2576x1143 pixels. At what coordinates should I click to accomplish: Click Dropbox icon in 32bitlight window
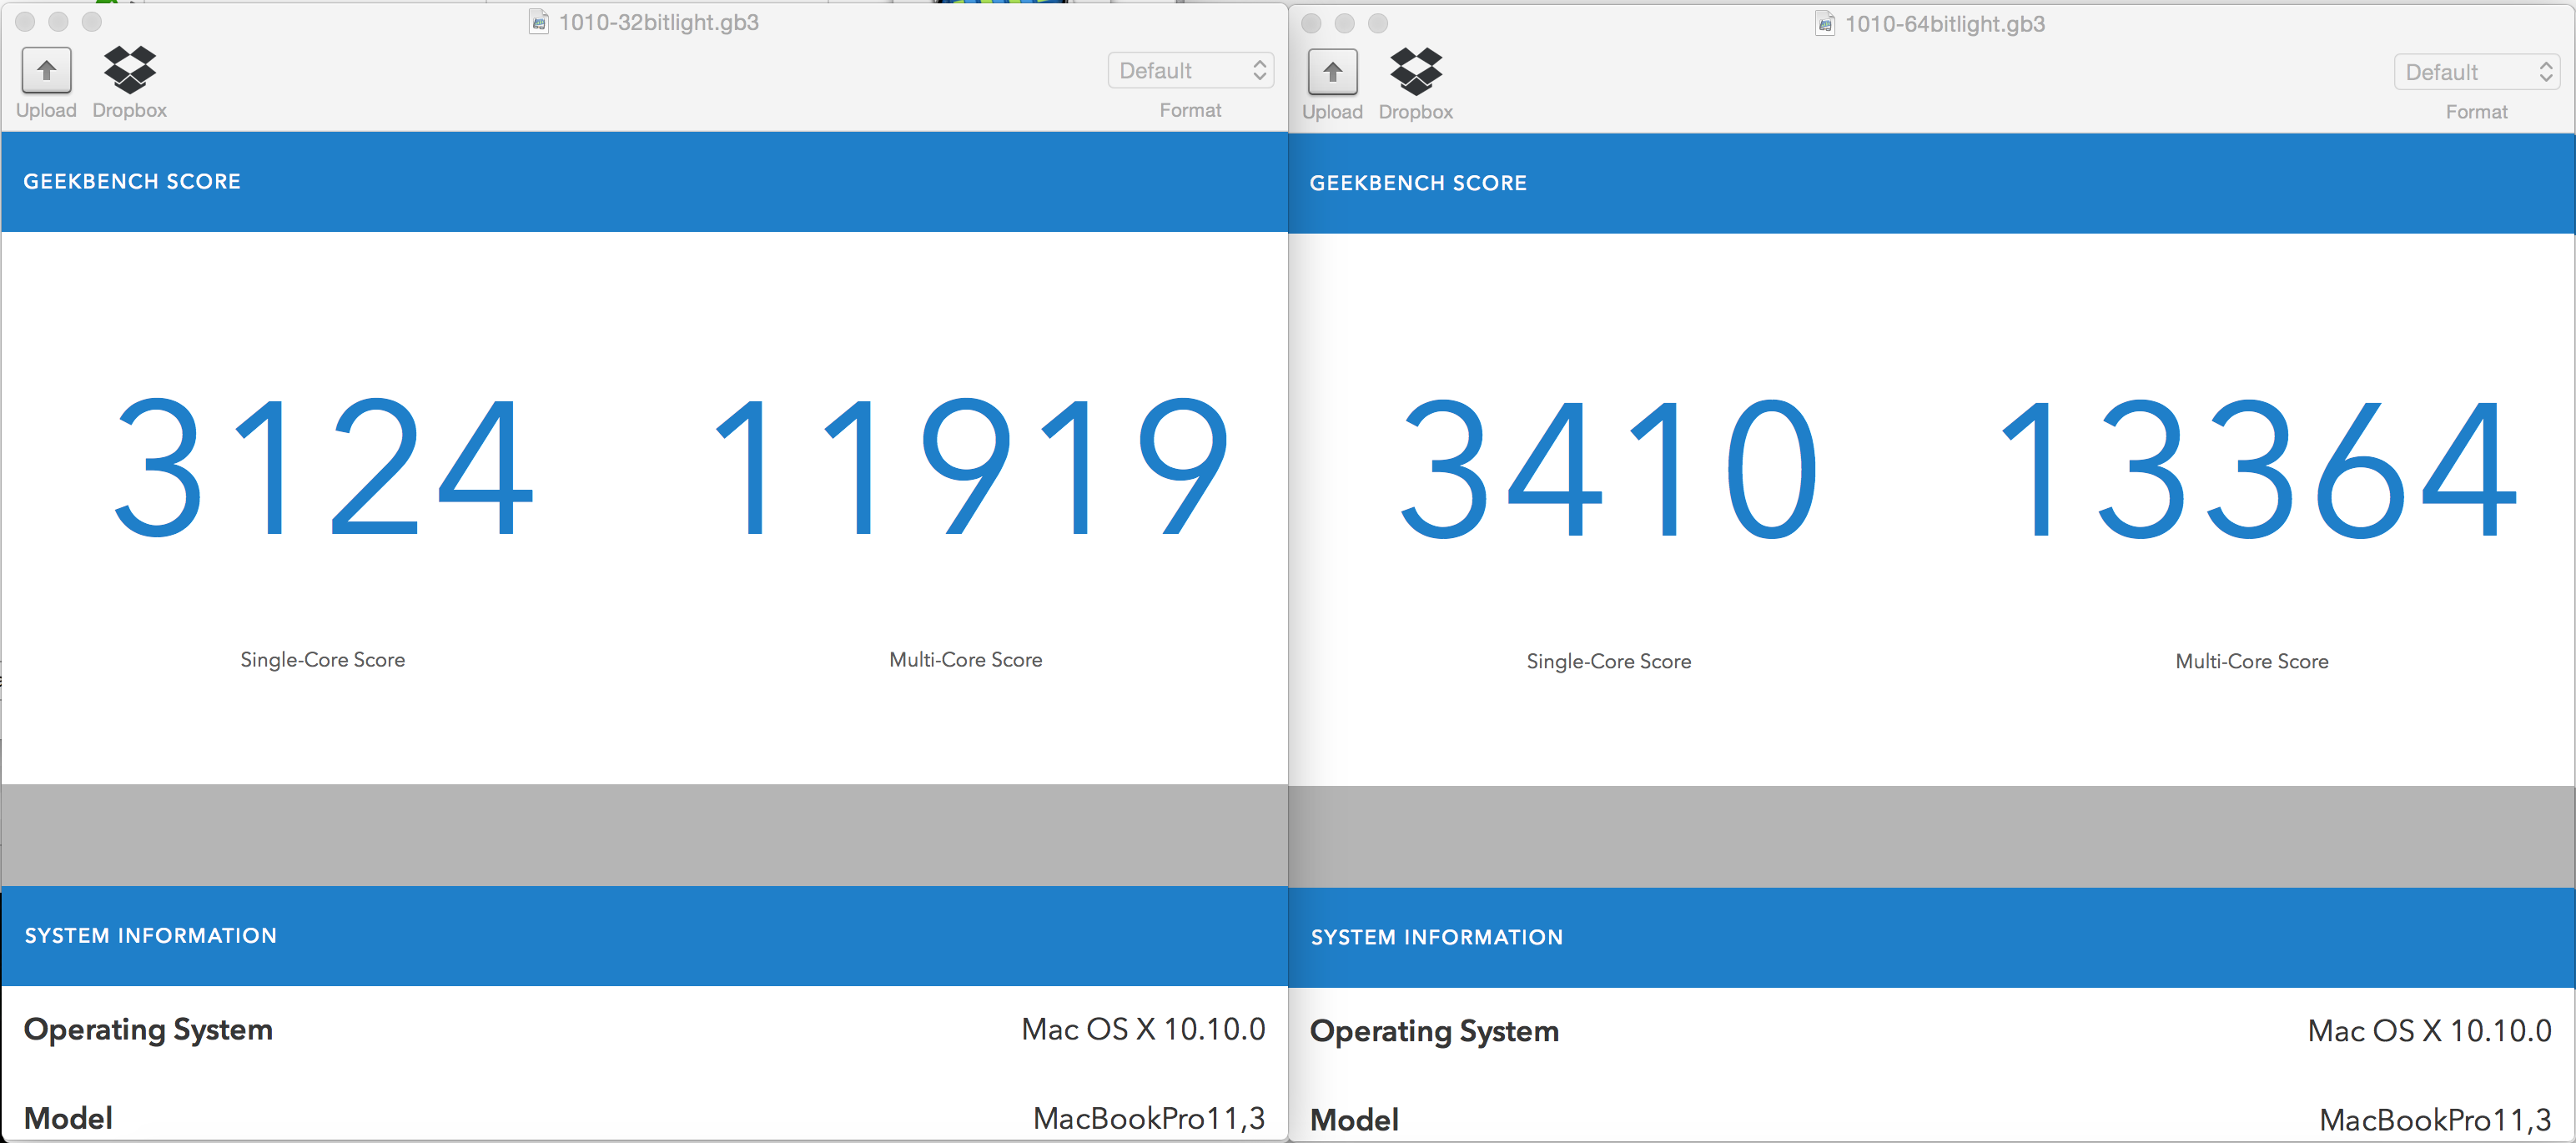click(129, 71)
